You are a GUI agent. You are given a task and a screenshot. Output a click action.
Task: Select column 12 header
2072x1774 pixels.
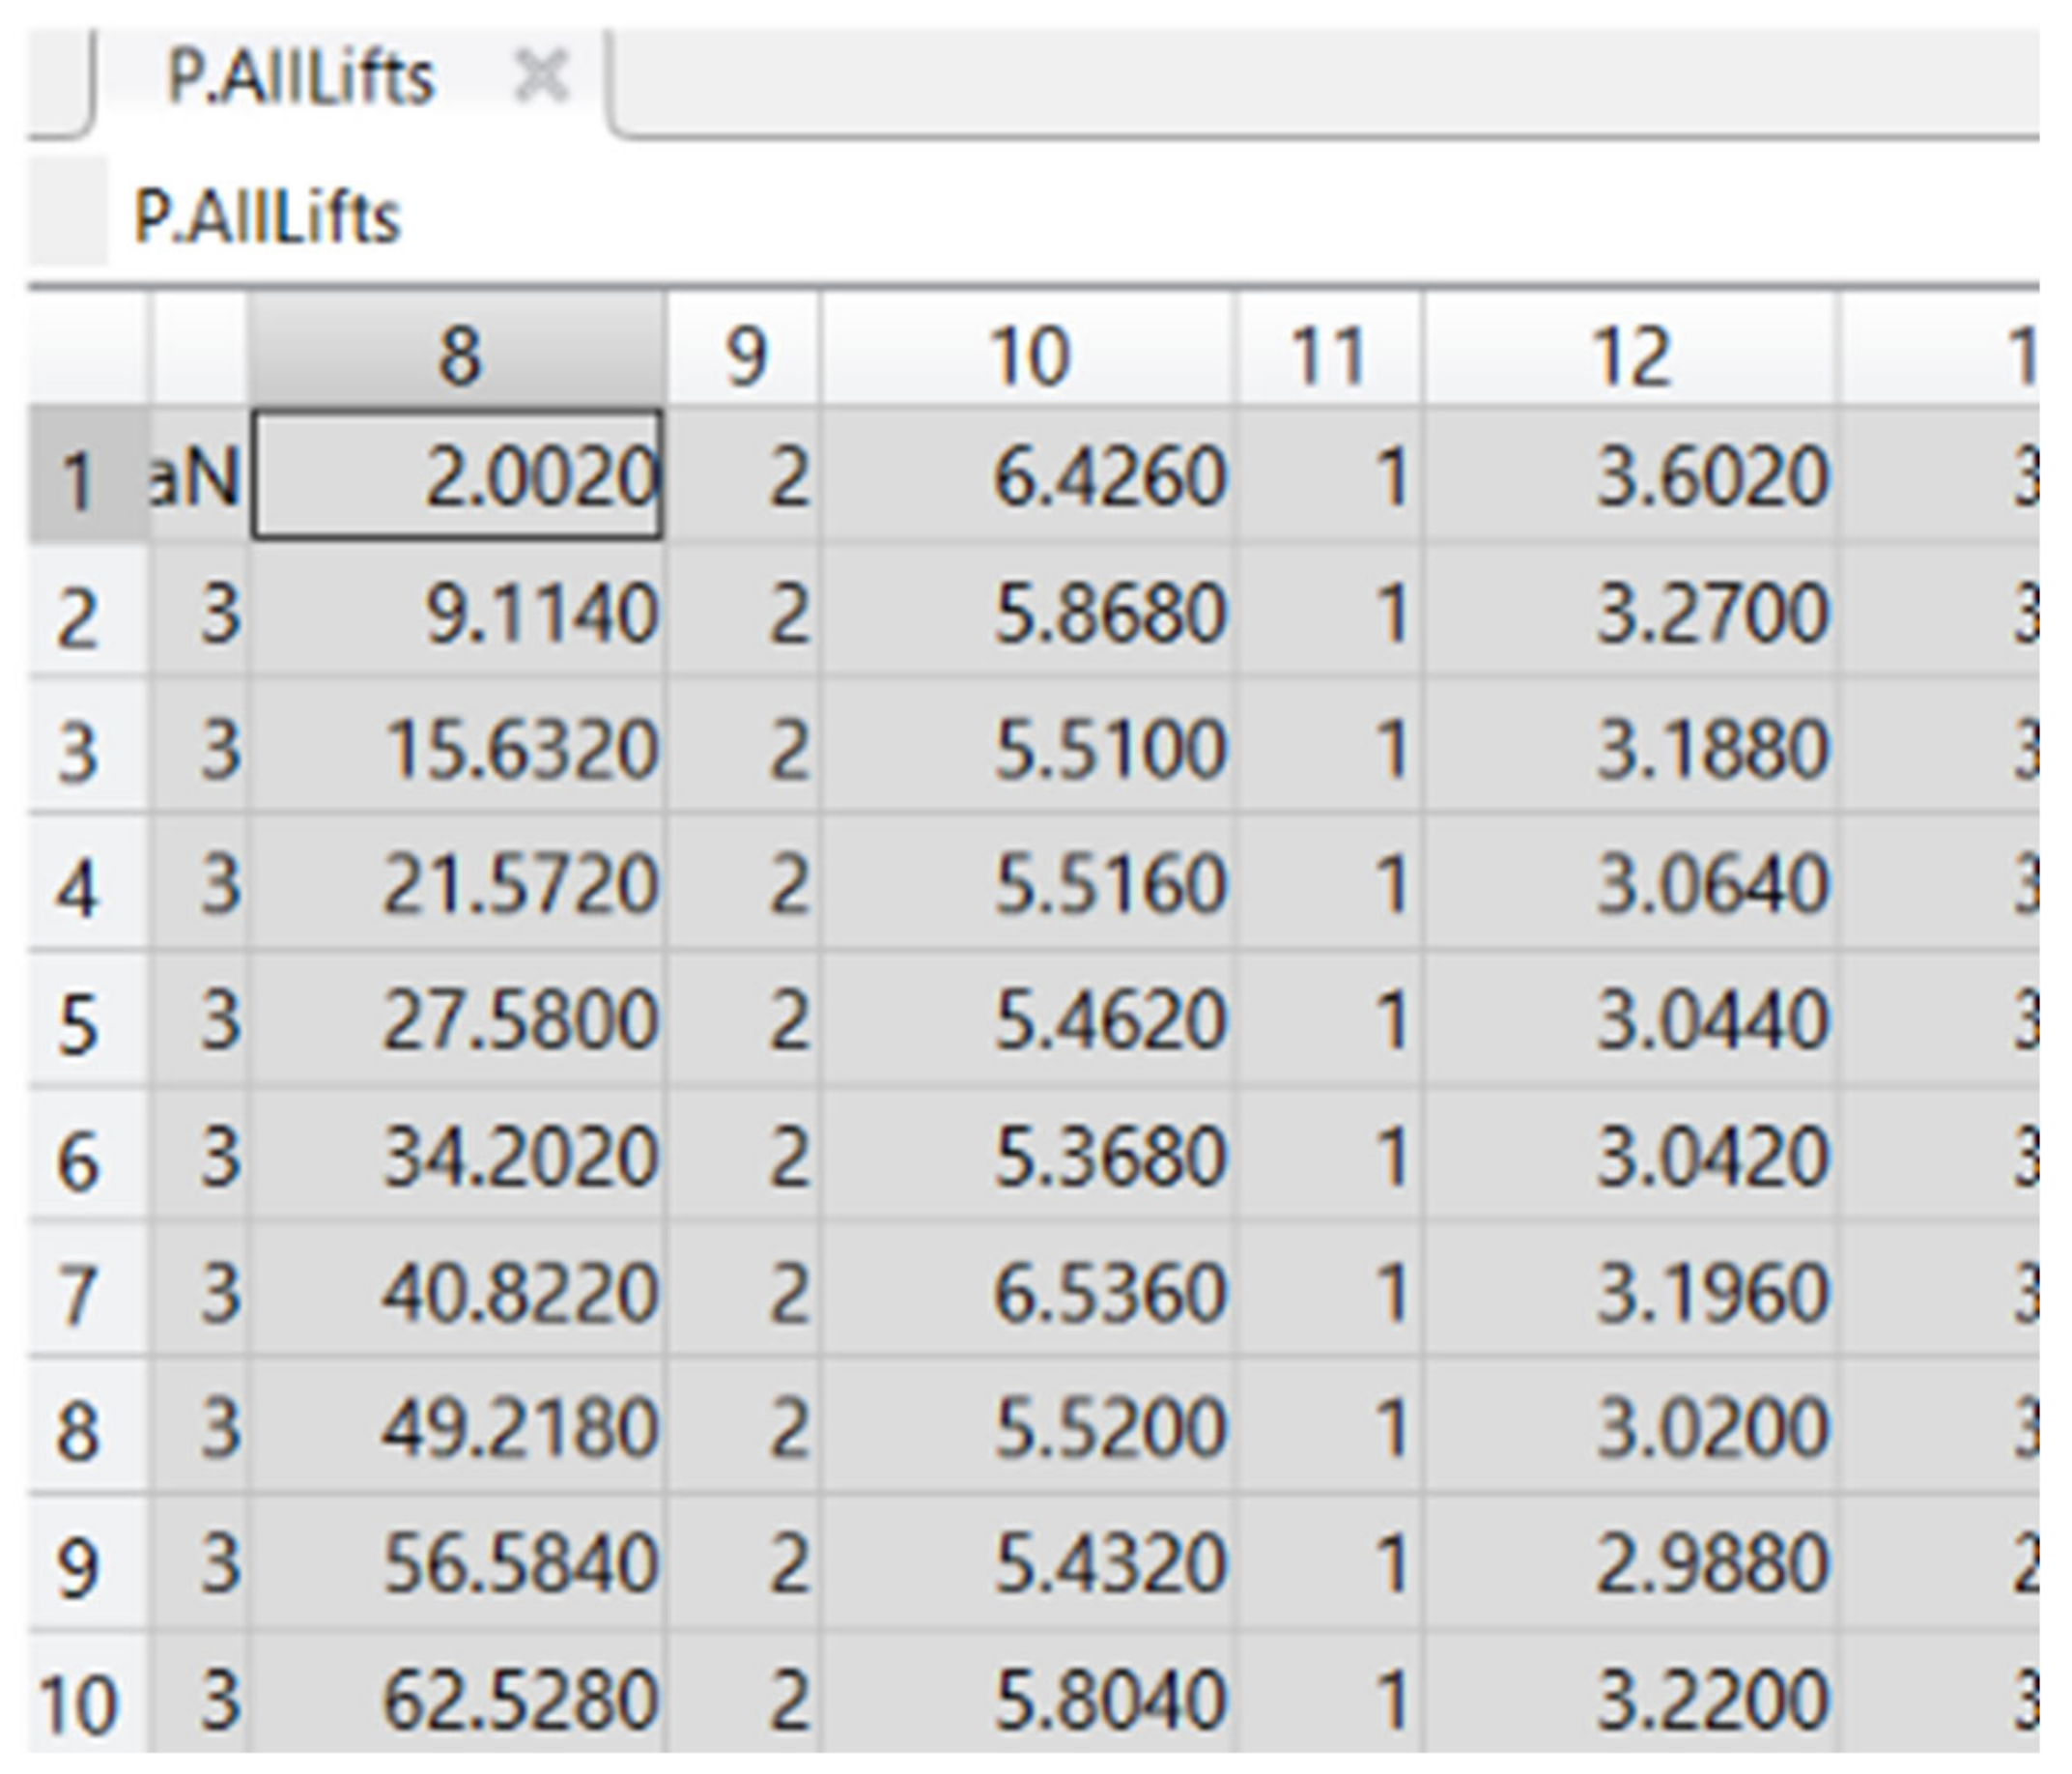[1630, 355]
